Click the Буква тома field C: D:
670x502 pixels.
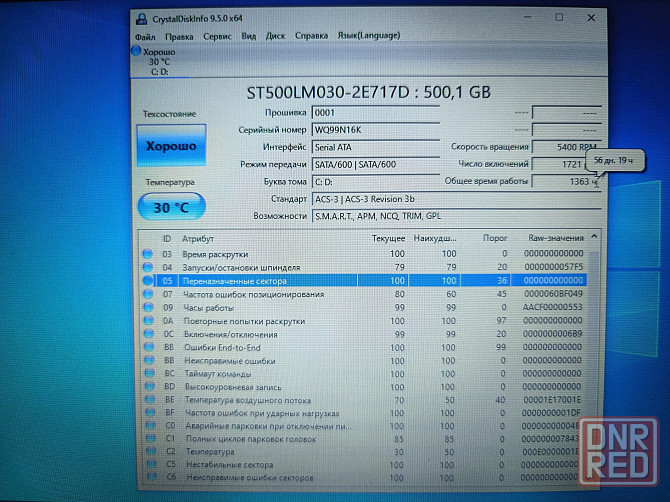[x=376, y=182]
